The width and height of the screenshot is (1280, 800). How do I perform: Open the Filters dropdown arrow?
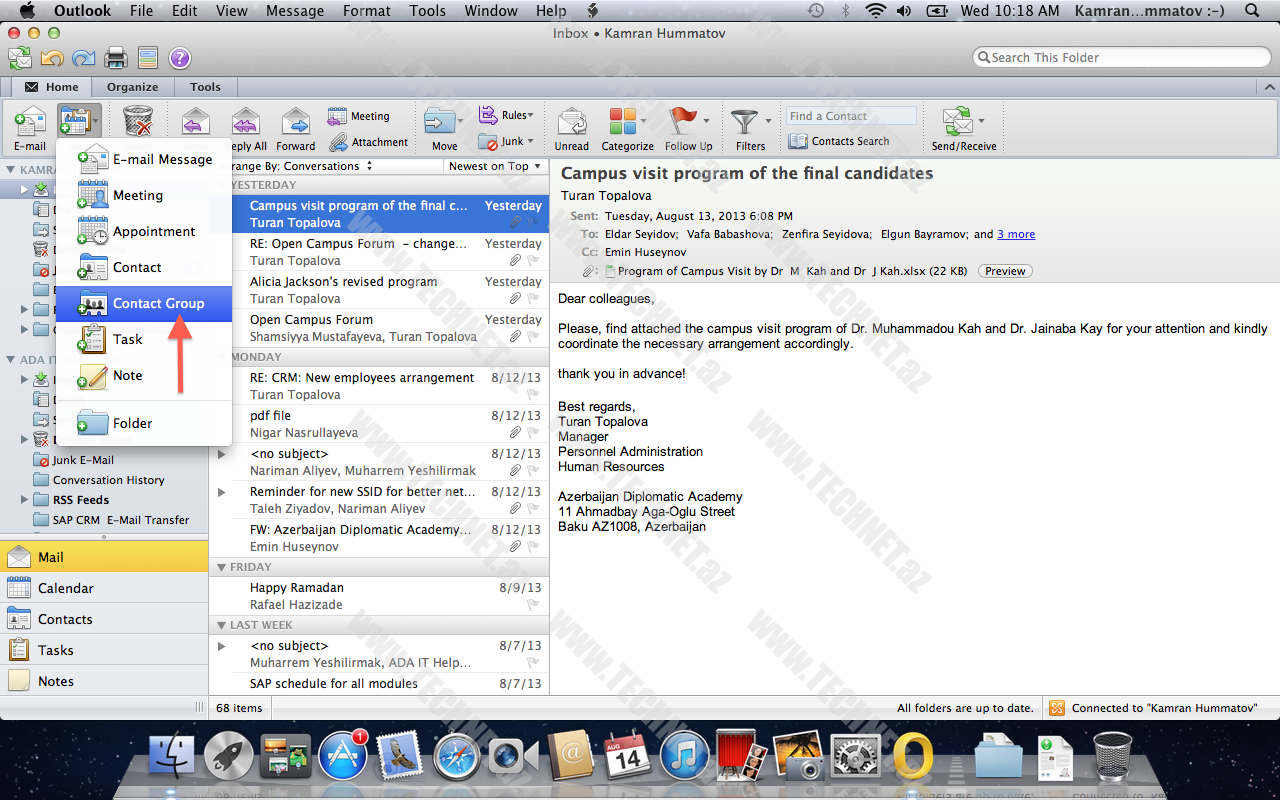pyautogui.click(x=768, y=121)
